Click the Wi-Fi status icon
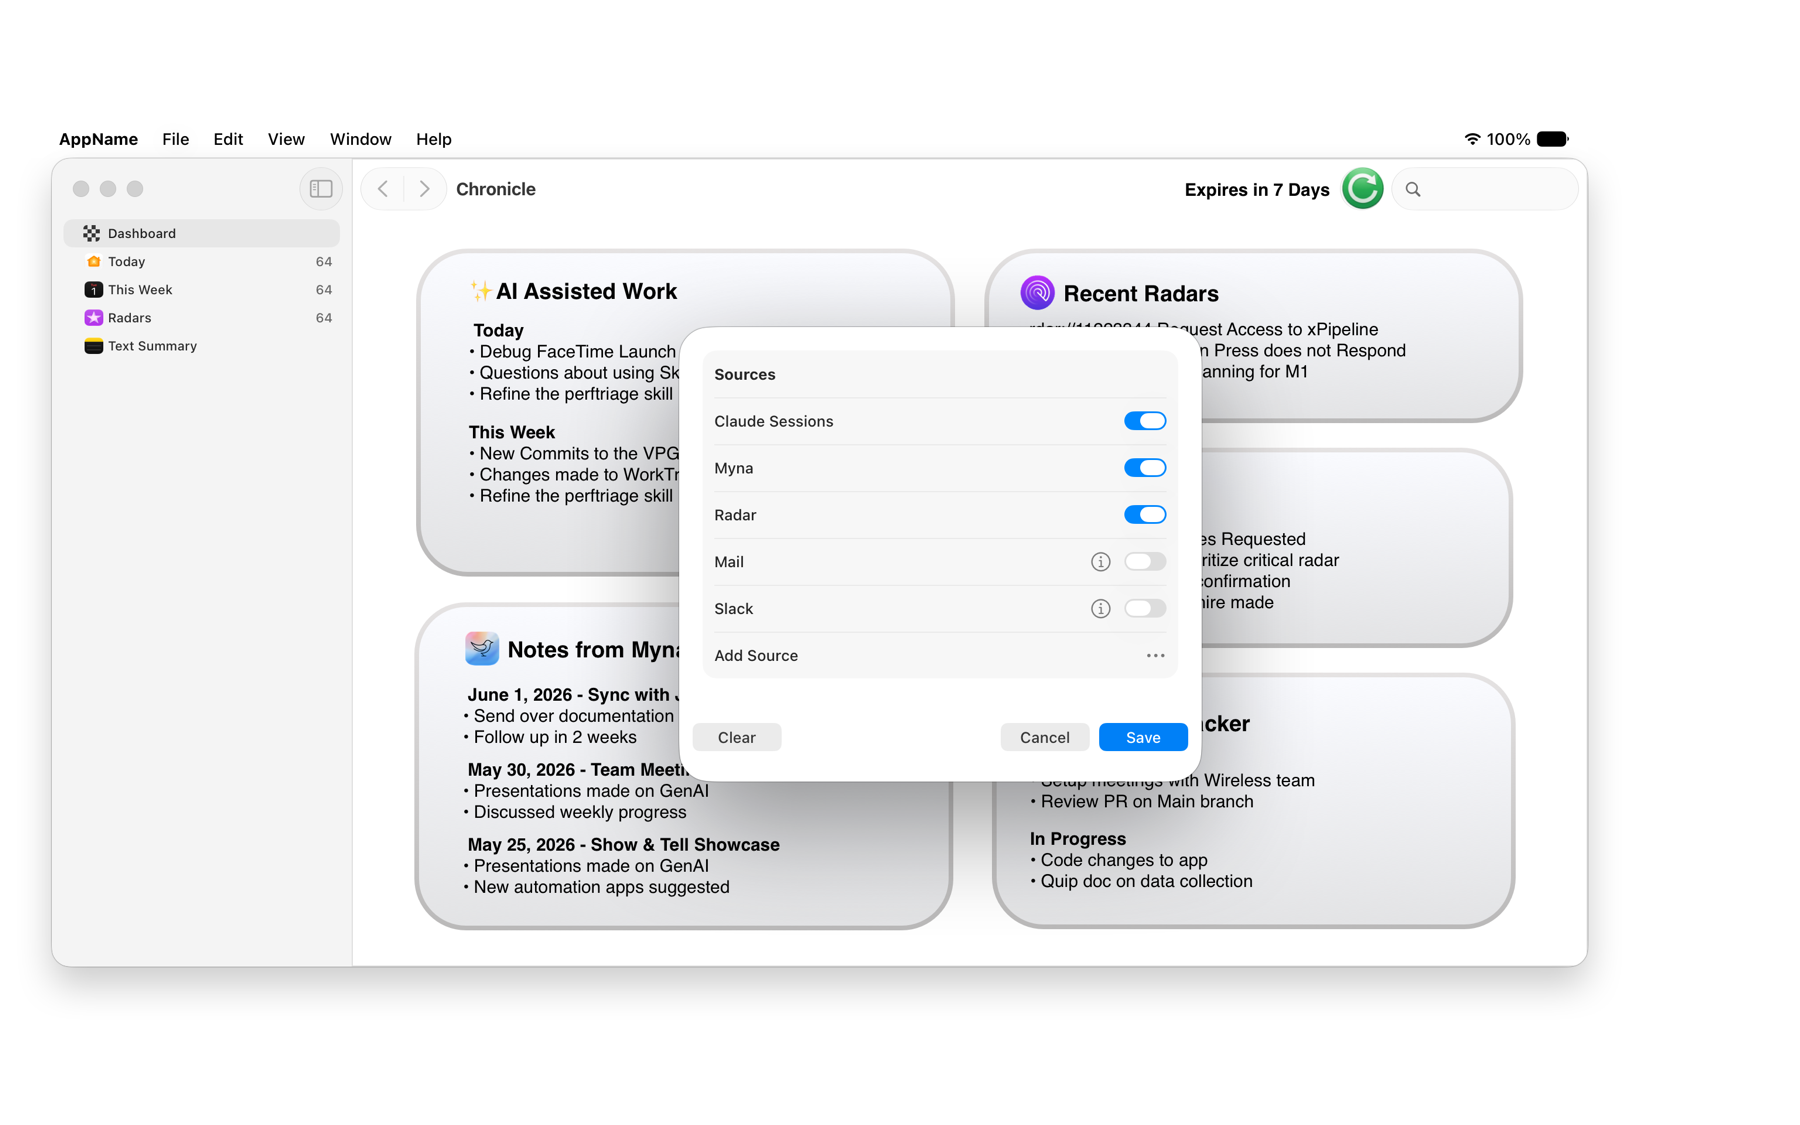The width and height of the screenshot is (1800, 1125). tap(1472, 139)
